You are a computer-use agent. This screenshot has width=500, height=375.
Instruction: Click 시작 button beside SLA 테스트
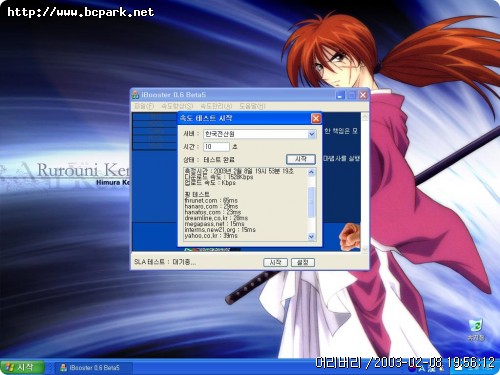coord(275,262)
